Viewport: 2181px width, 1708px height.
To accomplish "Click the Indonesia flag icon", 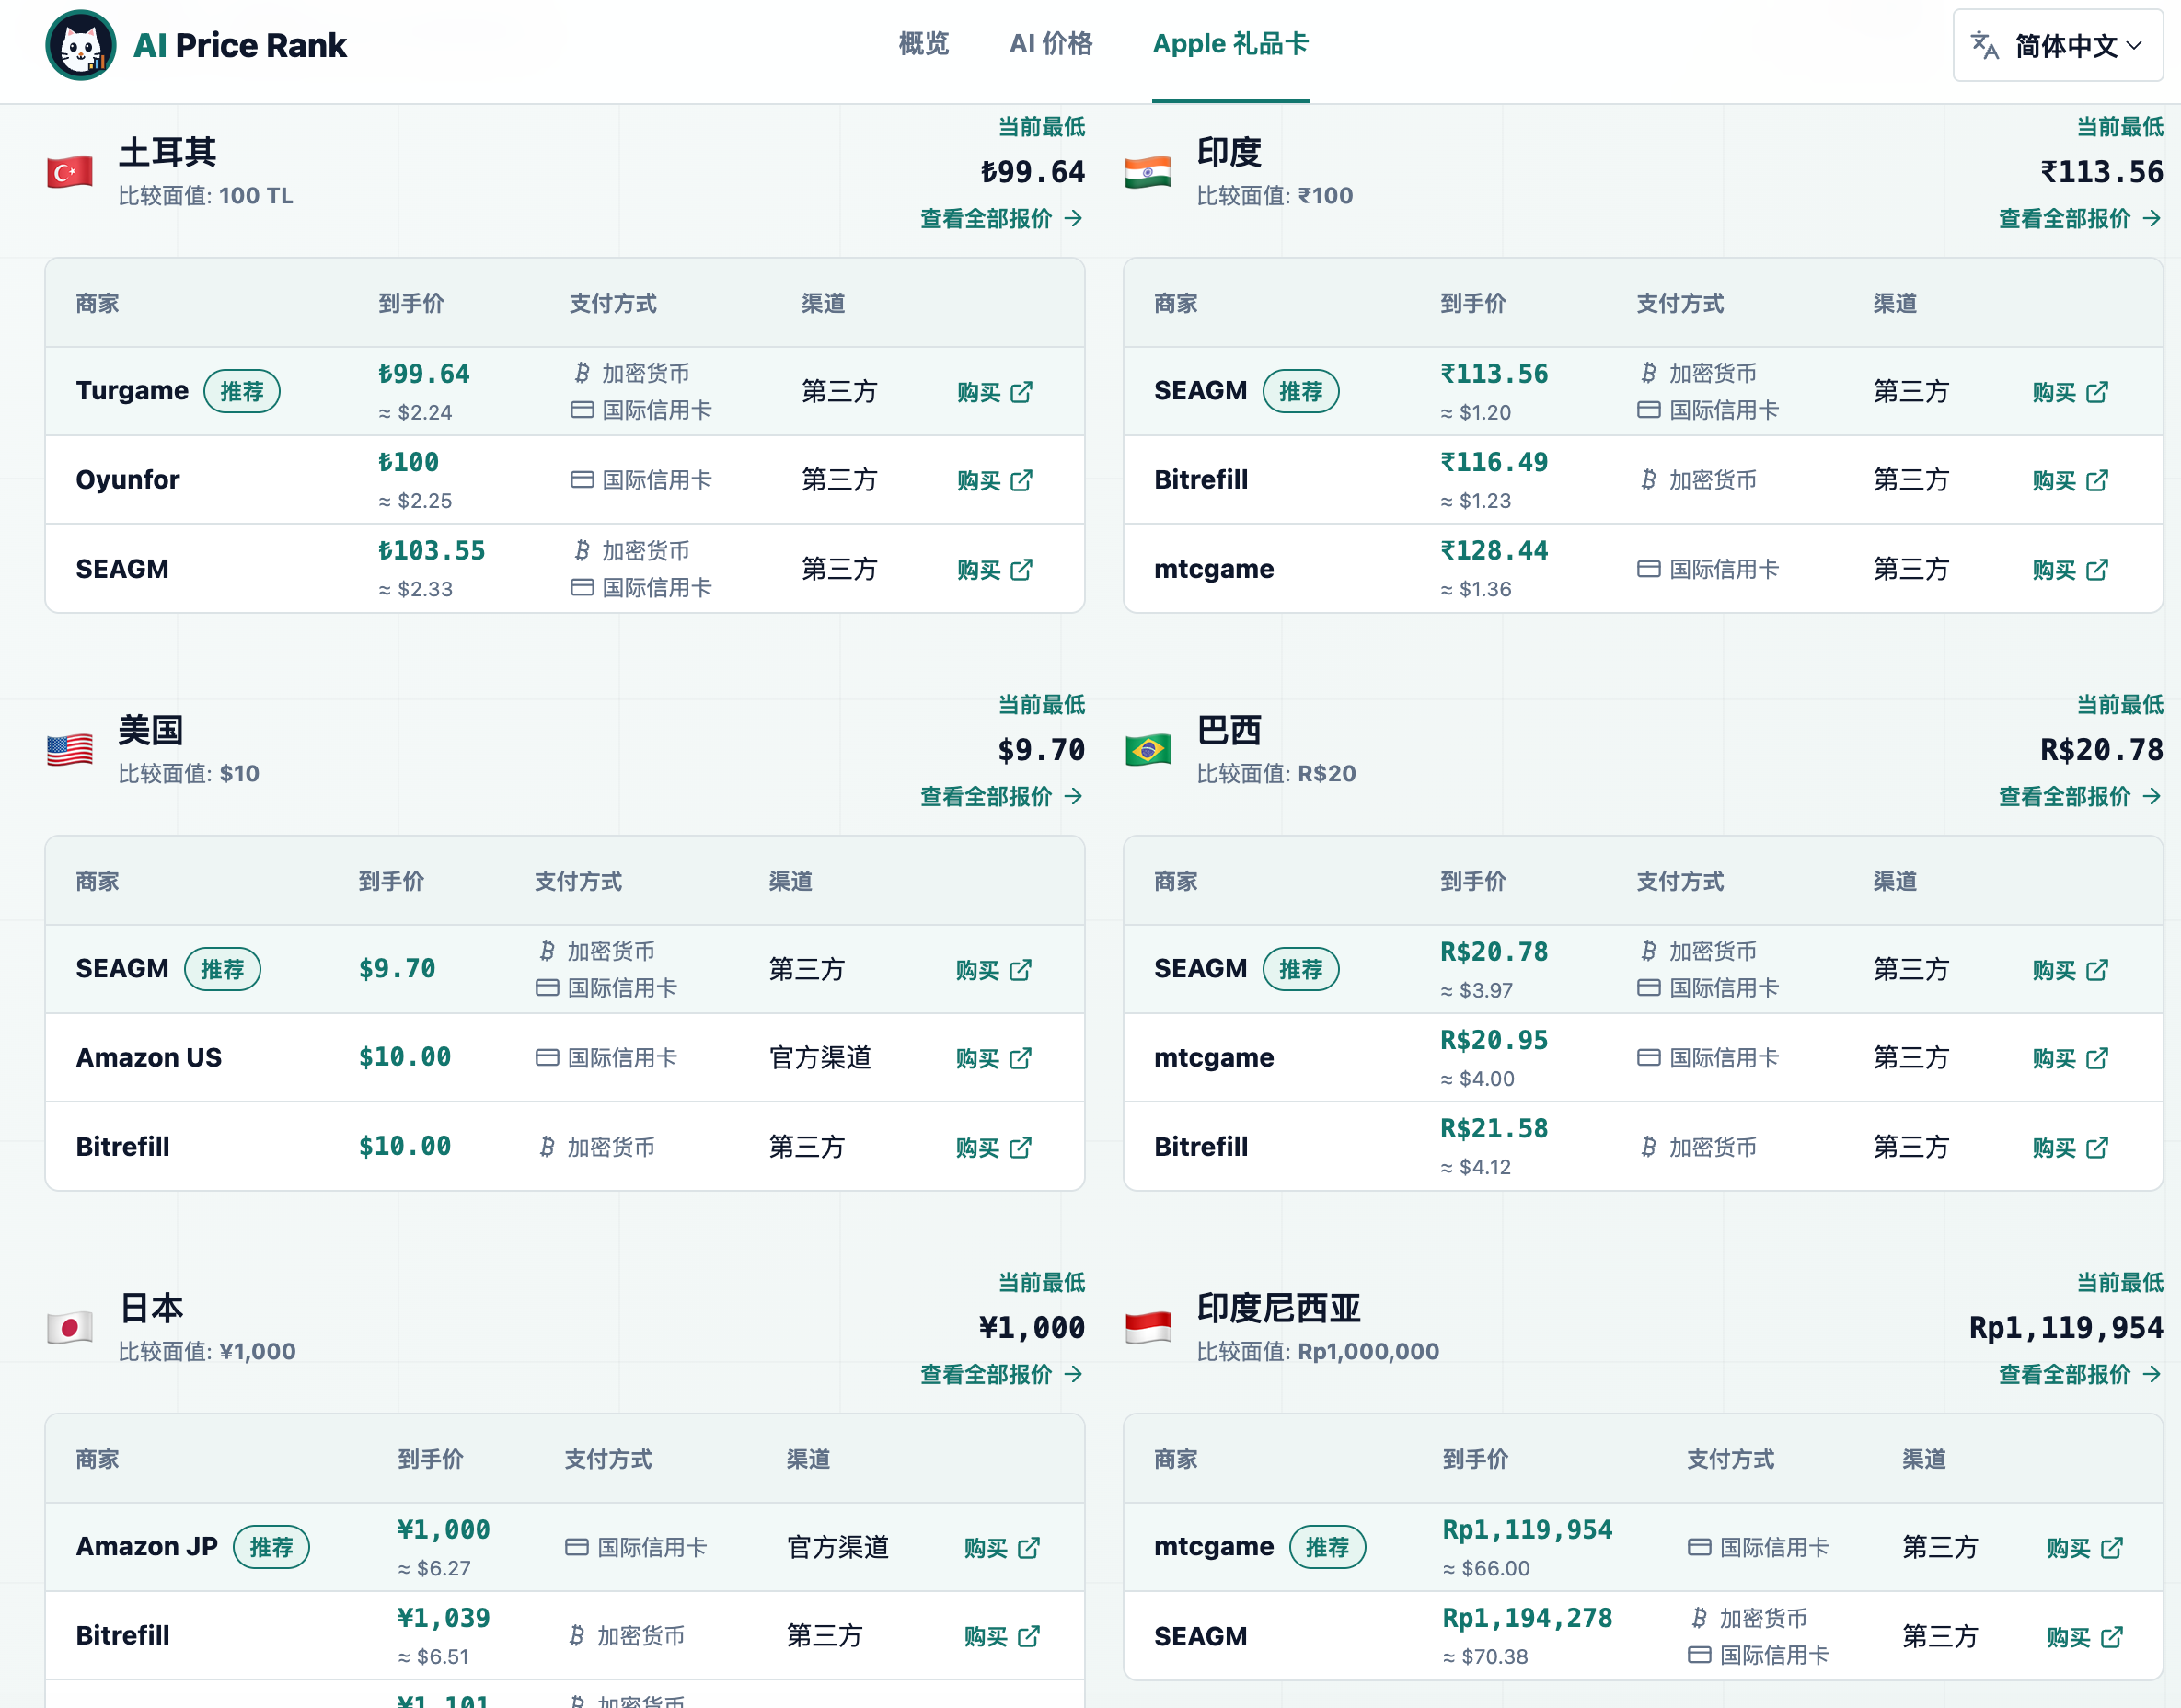I will [x=1148, y=1328].
